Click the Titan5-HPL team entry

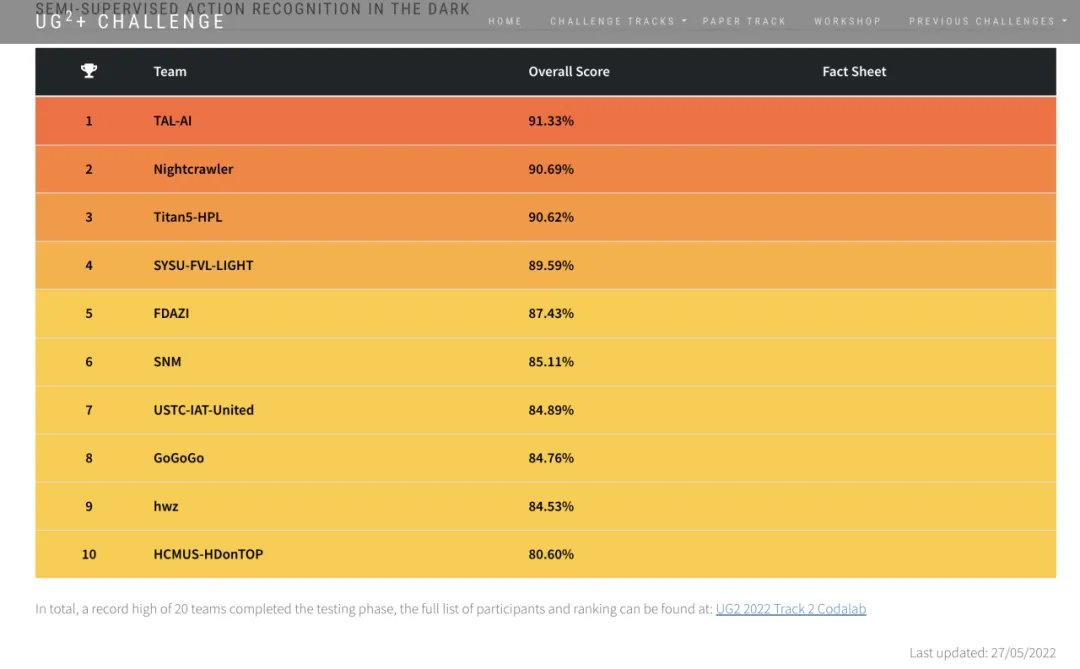tap(187, 216)
